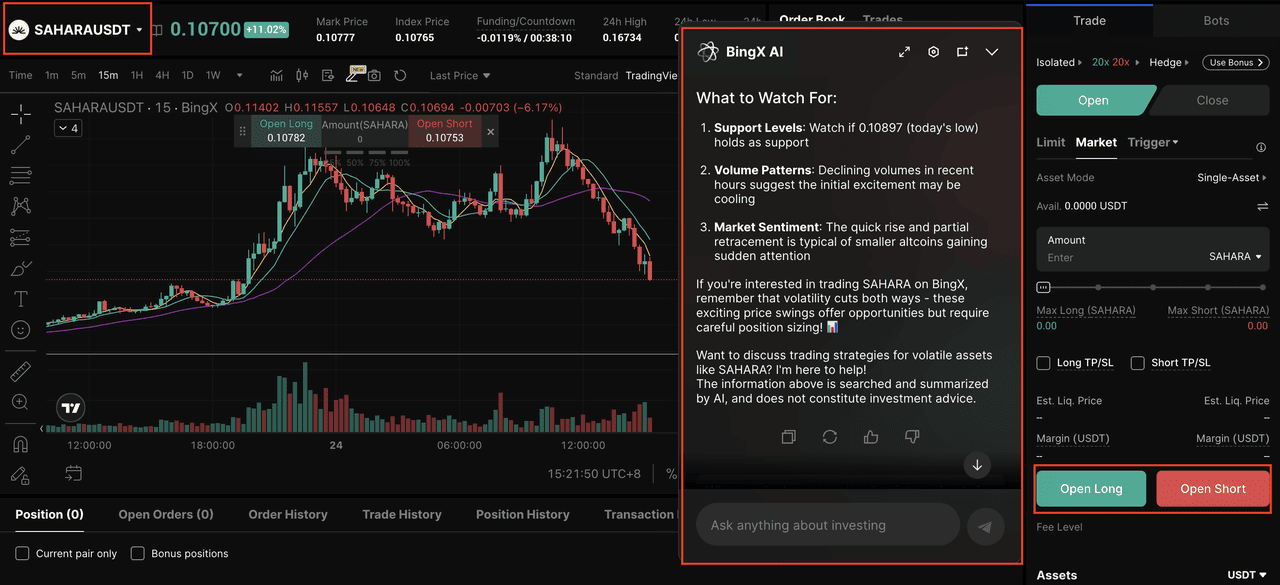1280x585 pixels.
Task: Change the Isolated margin mode
Action: pyautogui.click(x=1058, y=62)
